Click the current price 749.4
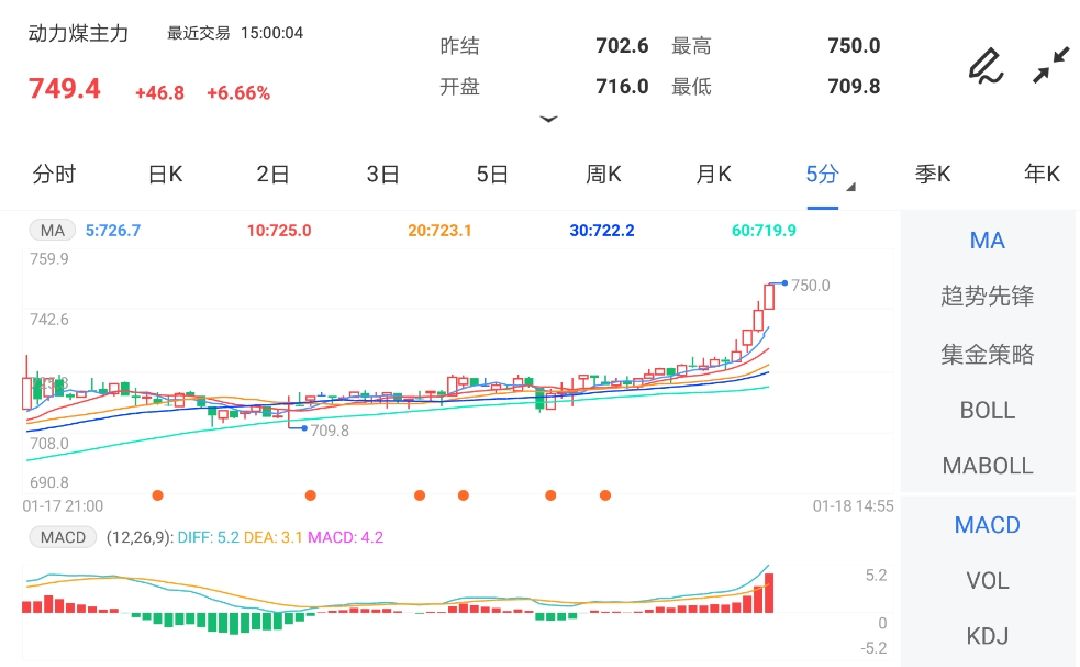This screenshot has width=1080, height=667. coord(64,89)
